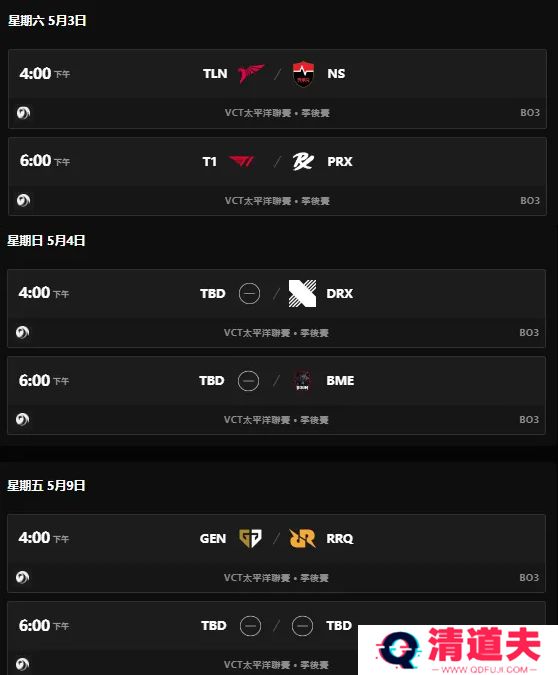Click the RRQ team name label
558x675 pixels.
340,539
